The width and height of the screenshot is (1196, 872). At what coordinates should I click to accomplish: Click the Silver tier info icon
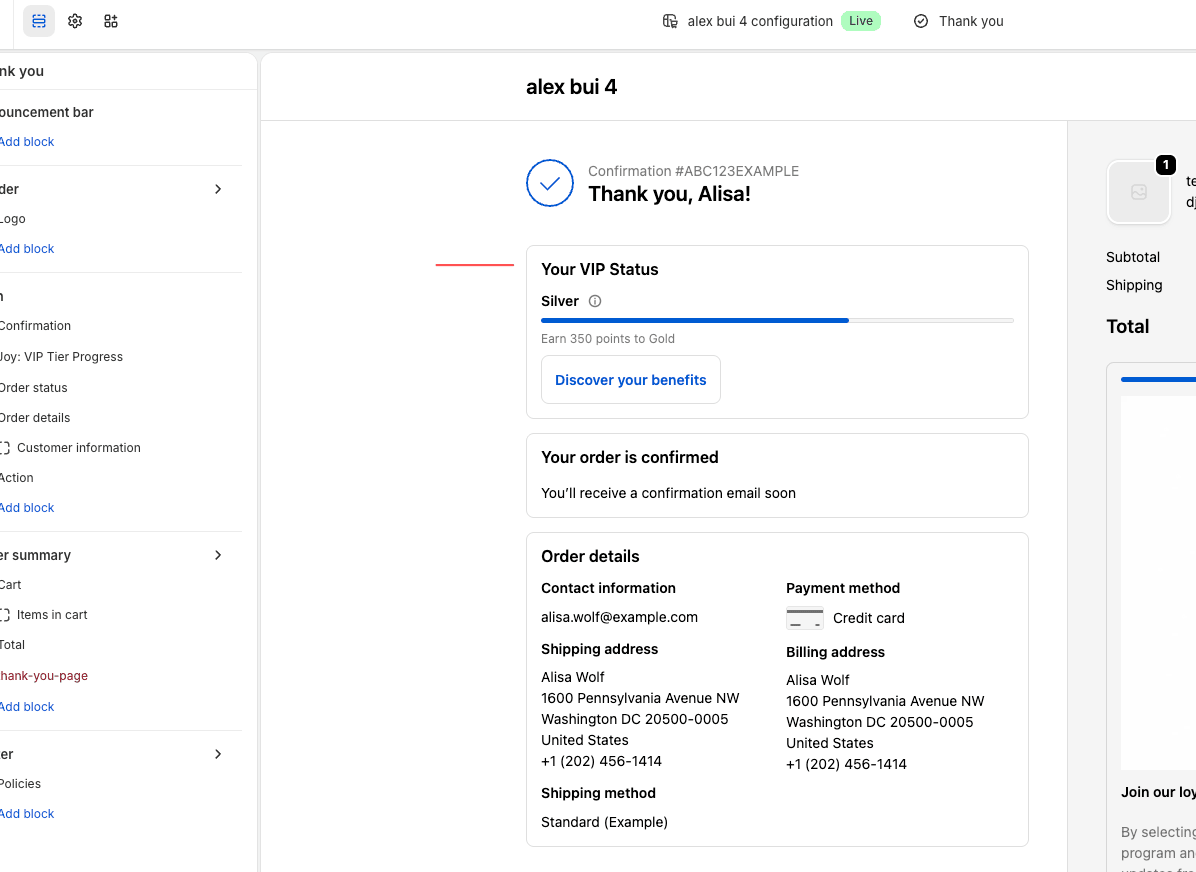pyautogui.click(x=596, y=301)
